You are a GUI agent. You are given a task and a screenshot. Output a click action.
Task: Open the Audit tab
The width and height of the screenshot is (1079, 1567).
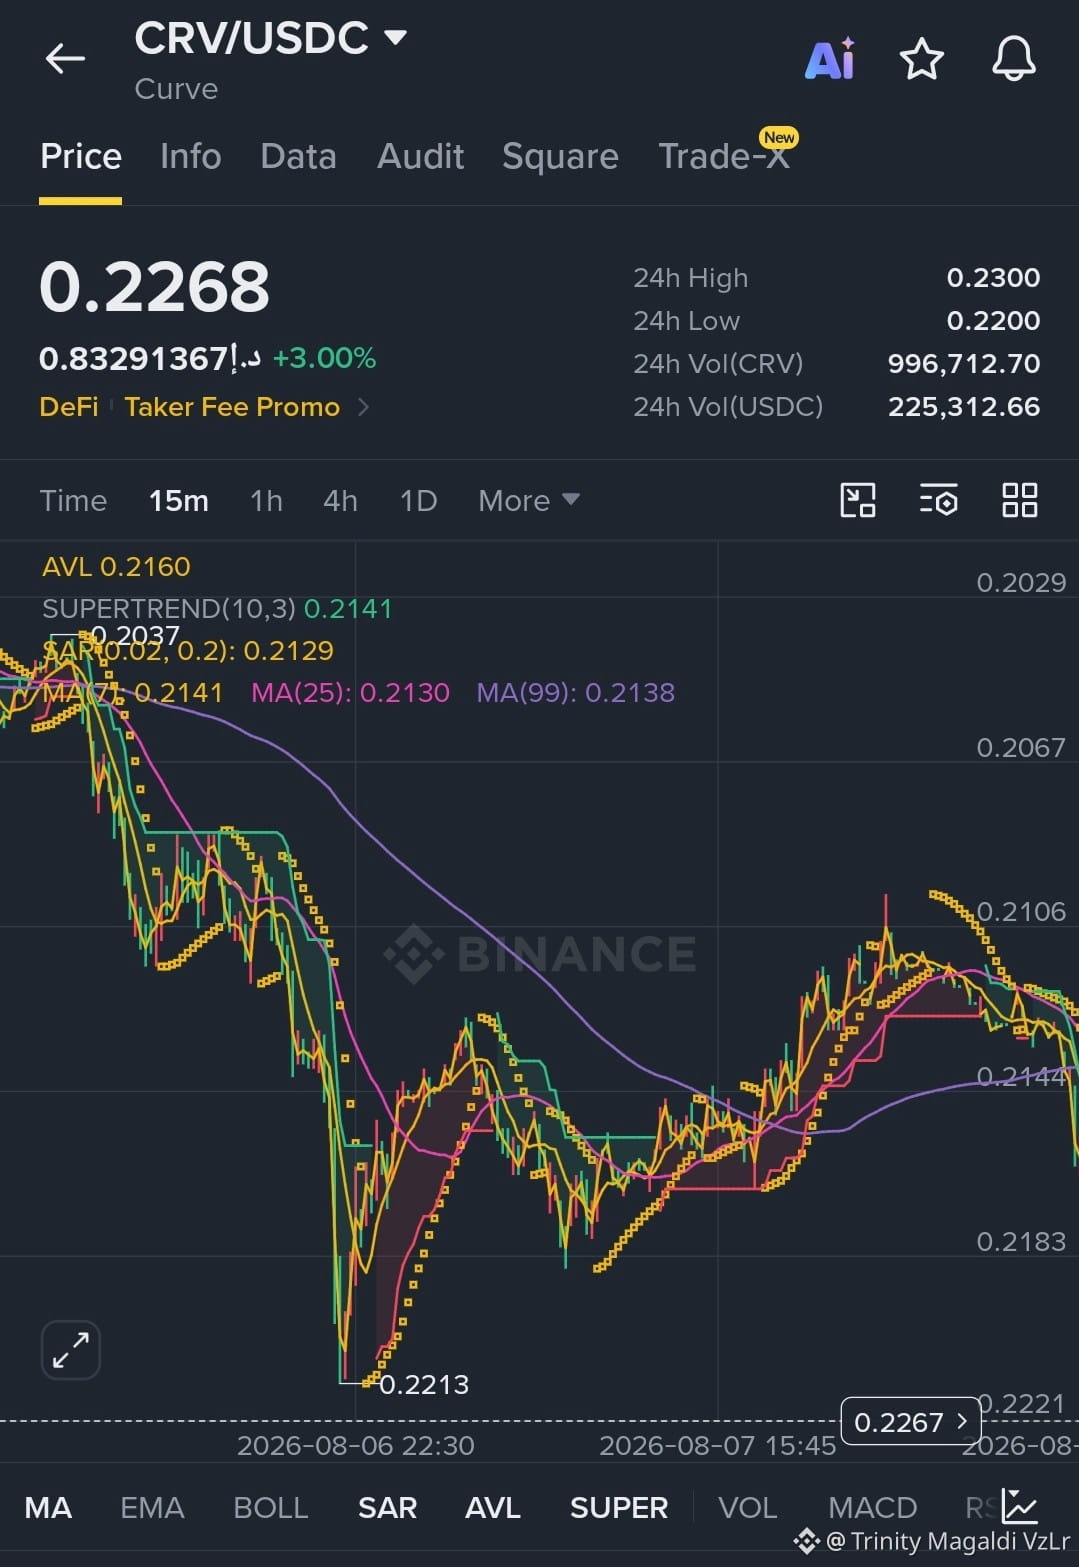[x=420, y=156]
